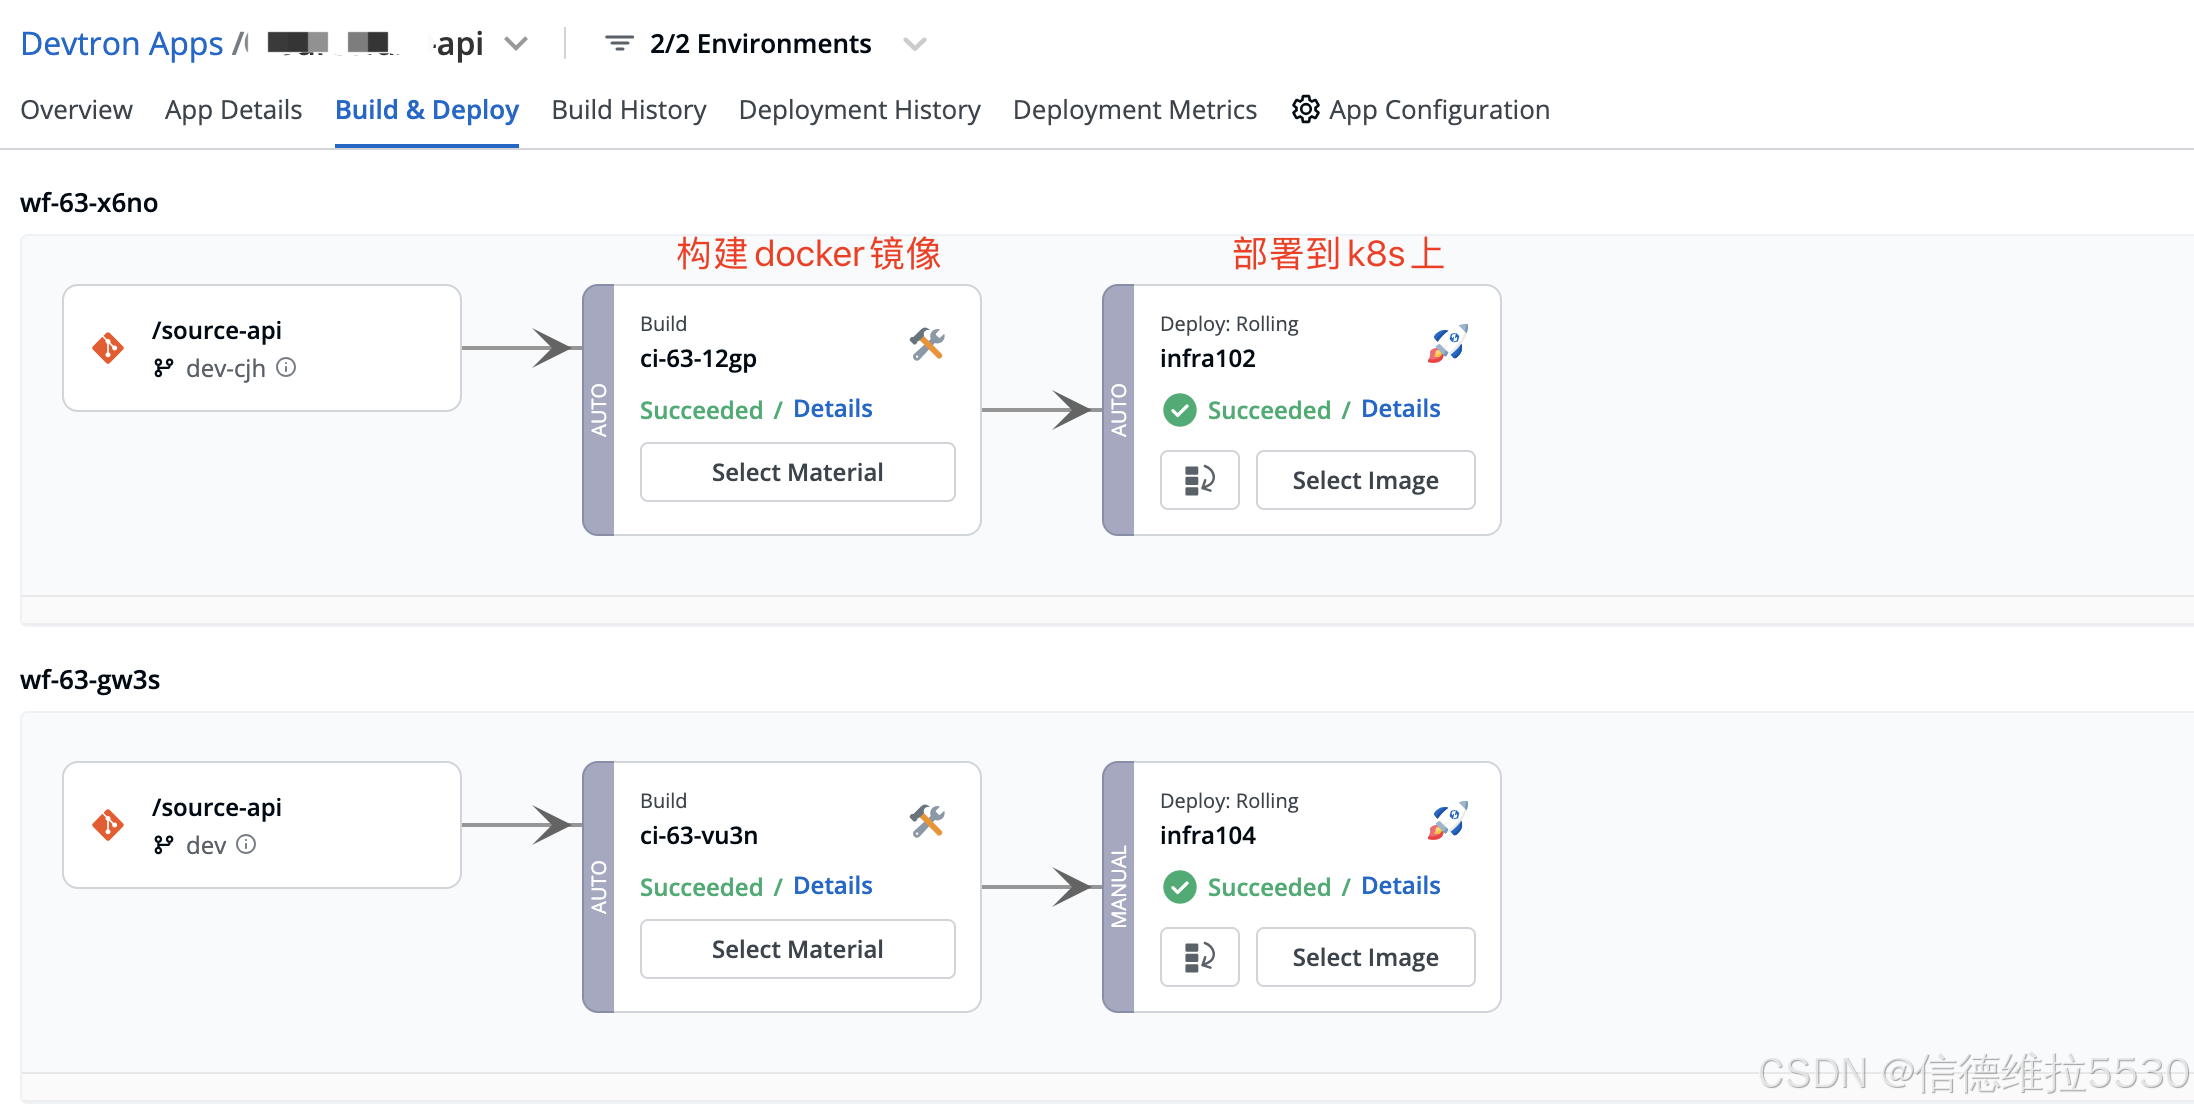Expand the app name dropdown chevron
Image resolution: width=2194 pixels, height=1110 pixels.
click(x=516, y=44)
